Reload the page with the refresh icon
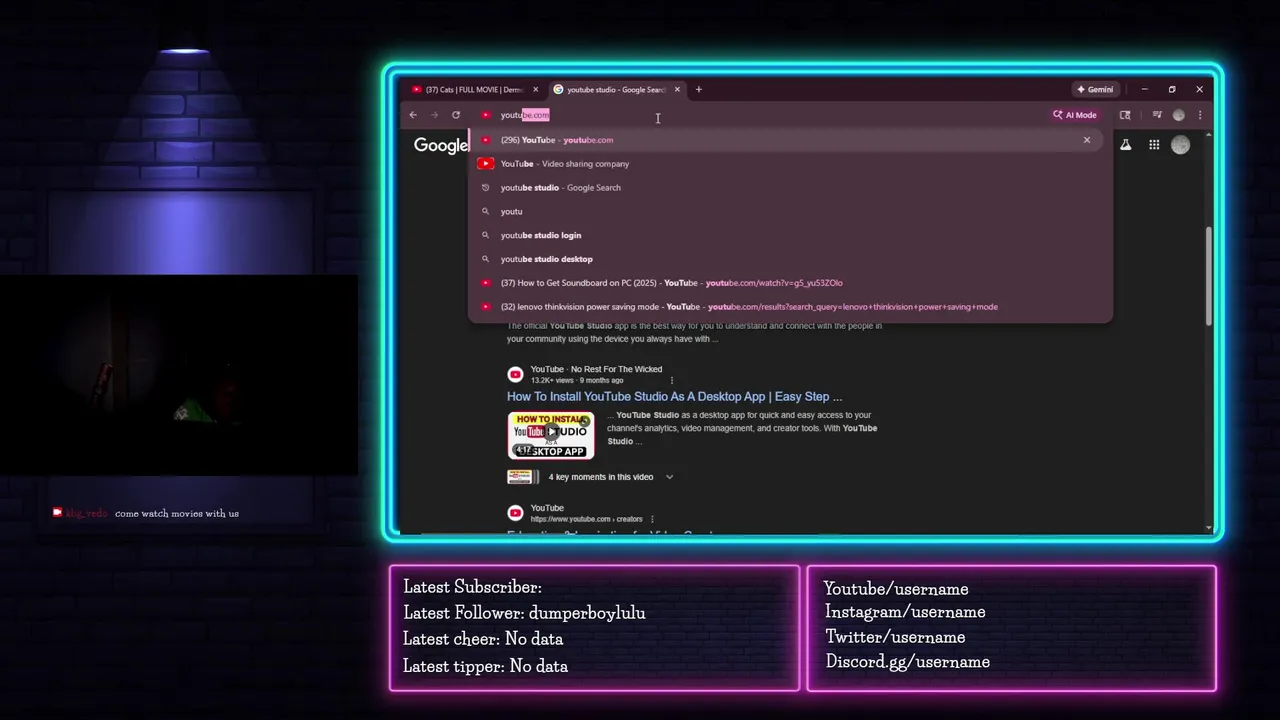Image resolution: width=1280 pixels, height=720 pixels. (x=456, y=115)
